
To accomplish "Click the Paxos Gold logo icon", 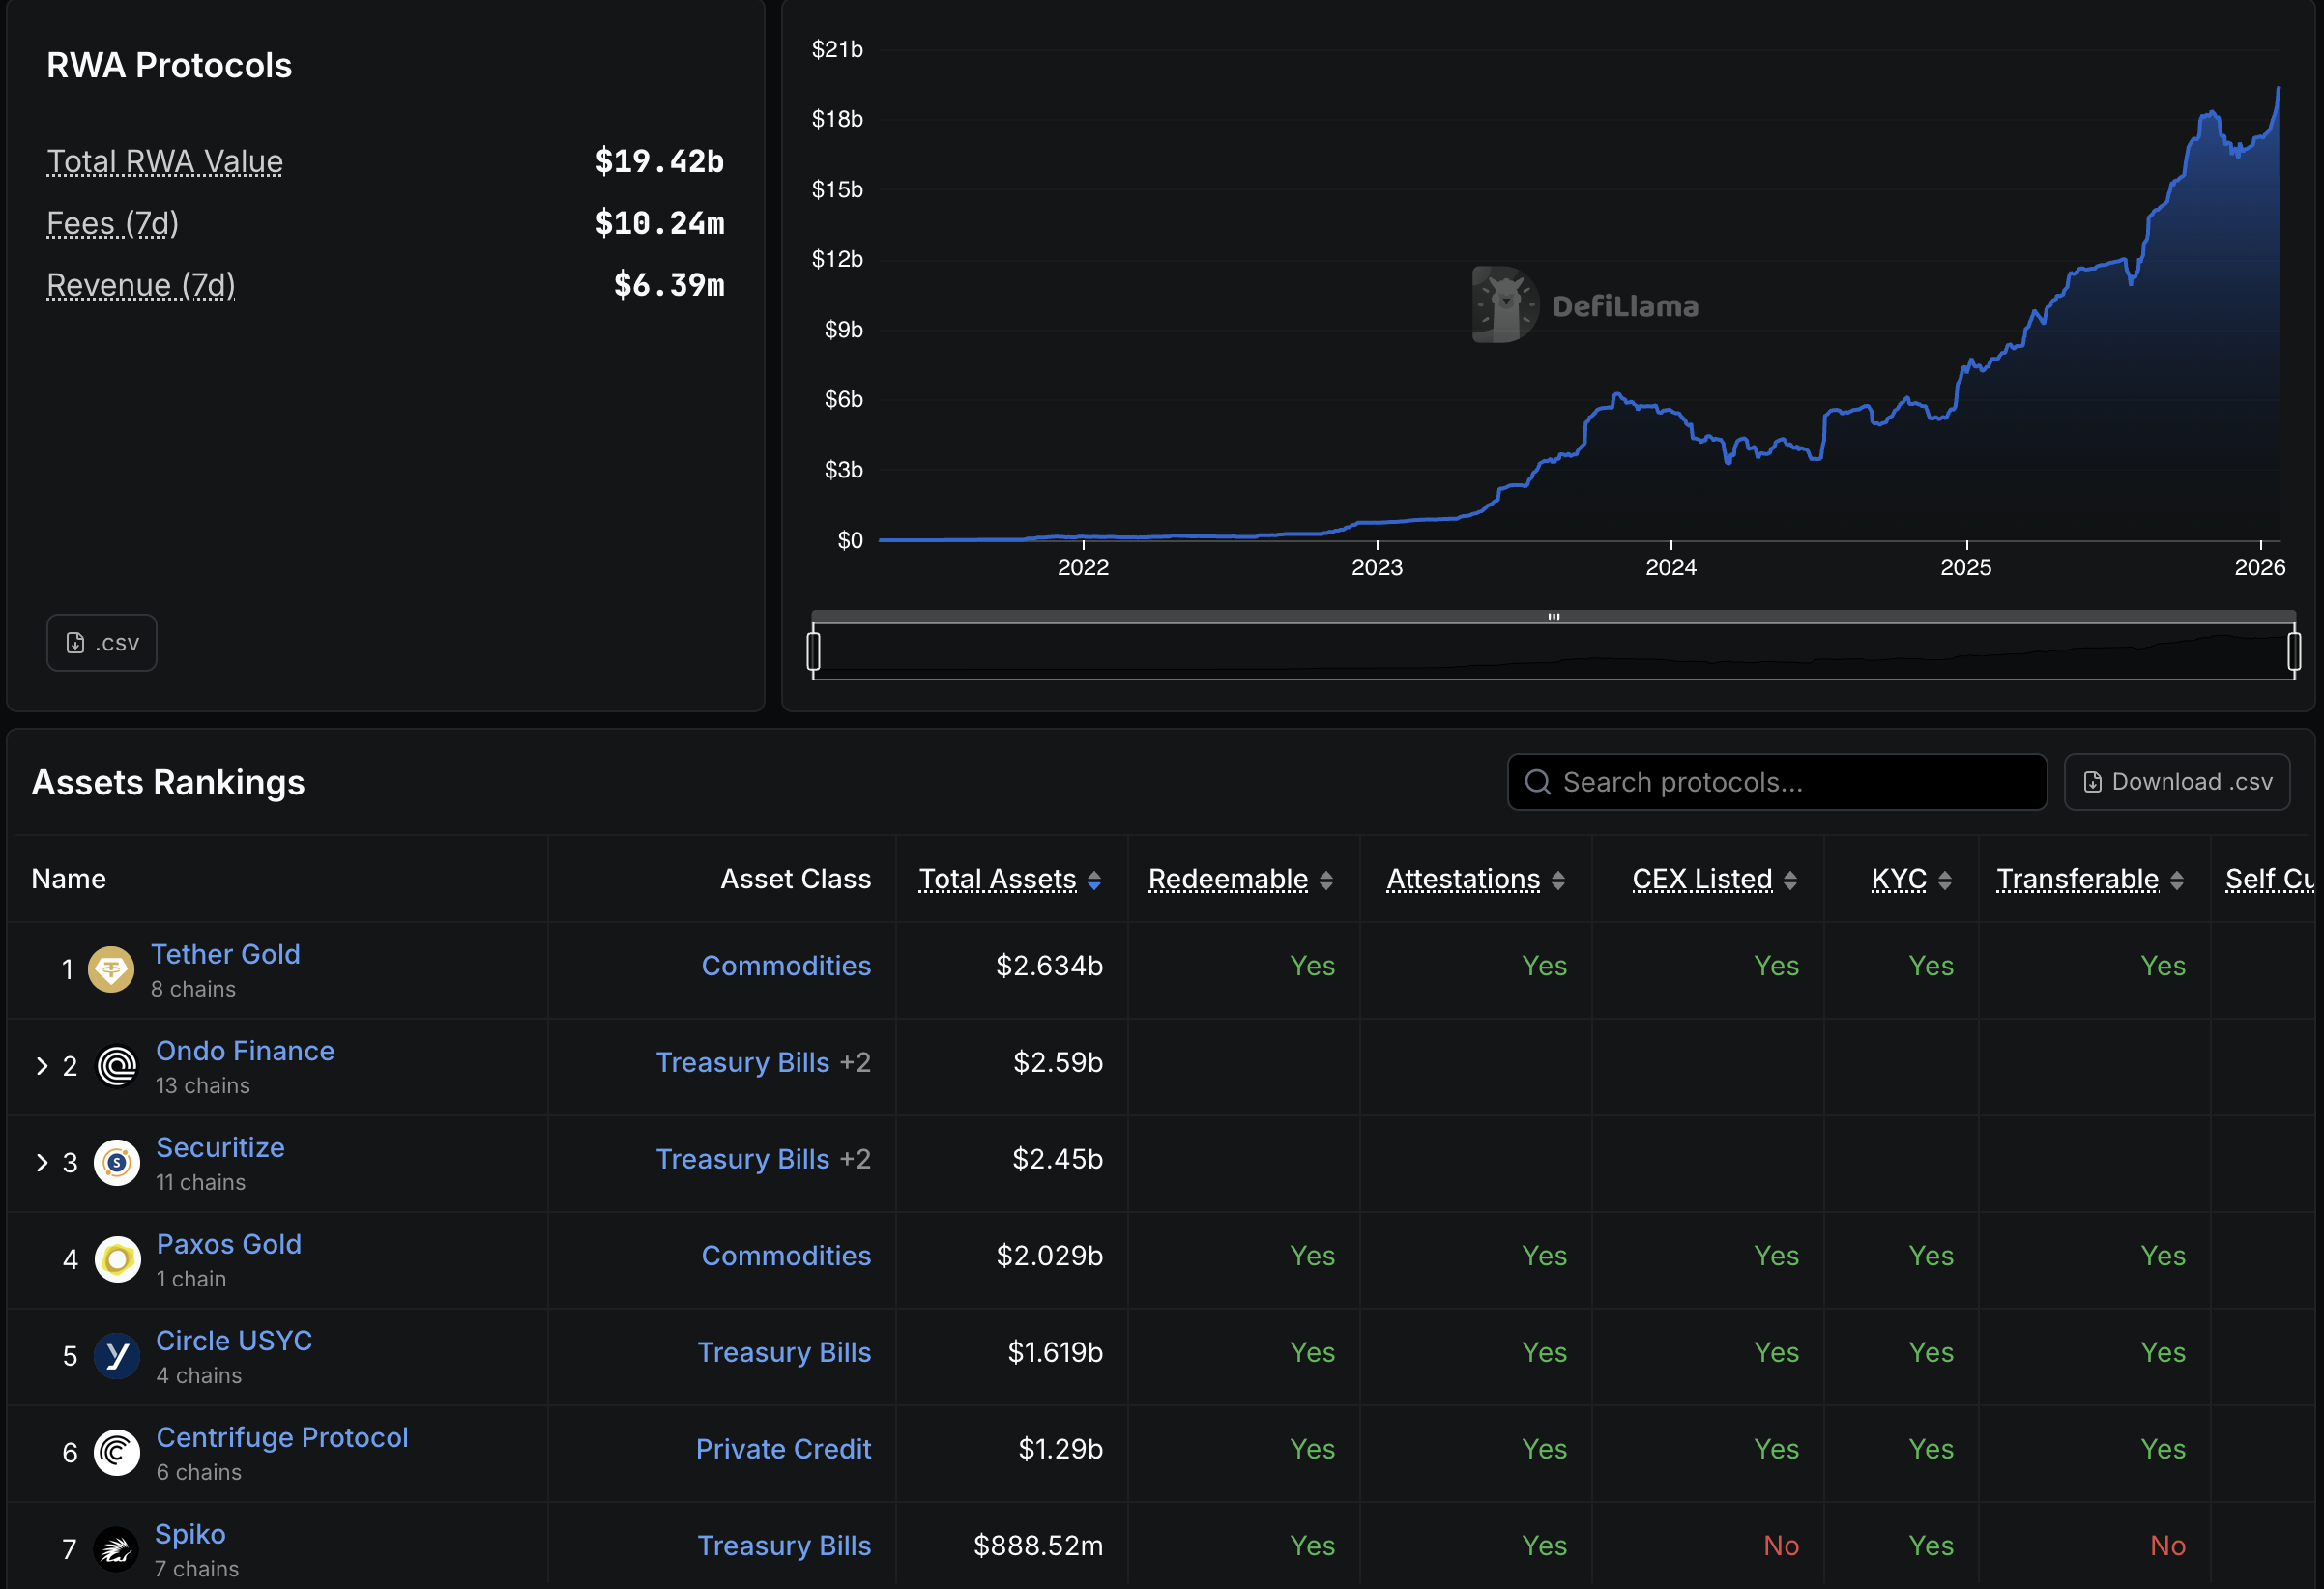I will pyautogui.click(x=117, y=1259).
